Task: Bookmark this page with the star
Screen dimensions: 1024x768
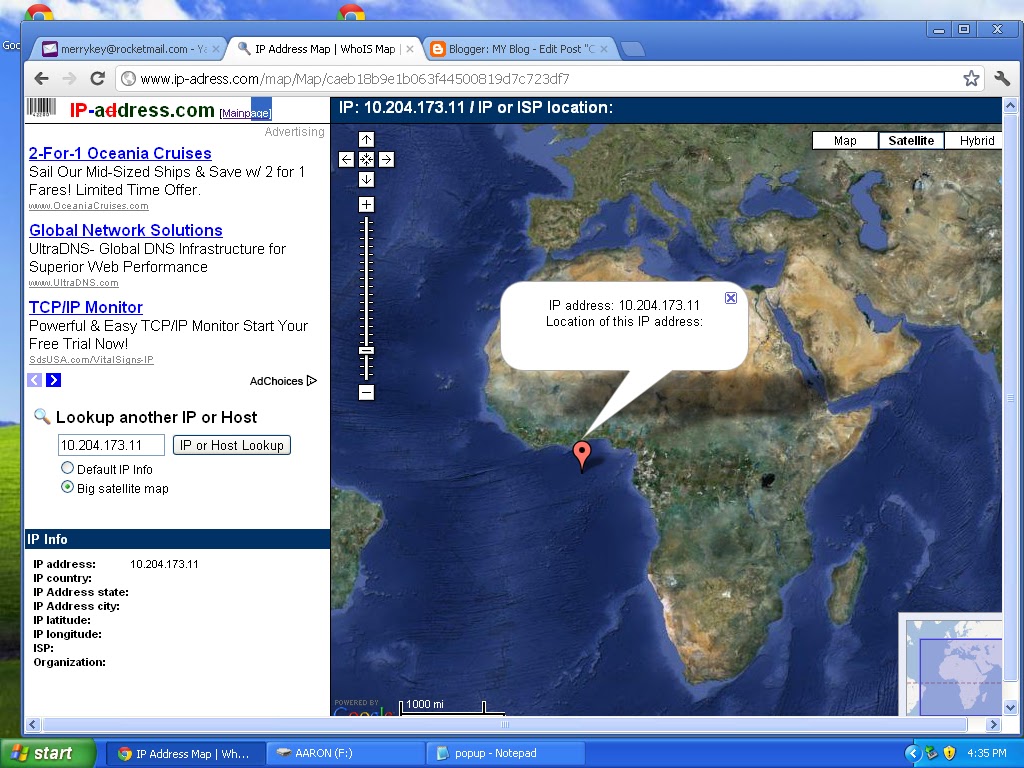Action: click(x=971, y=79)
